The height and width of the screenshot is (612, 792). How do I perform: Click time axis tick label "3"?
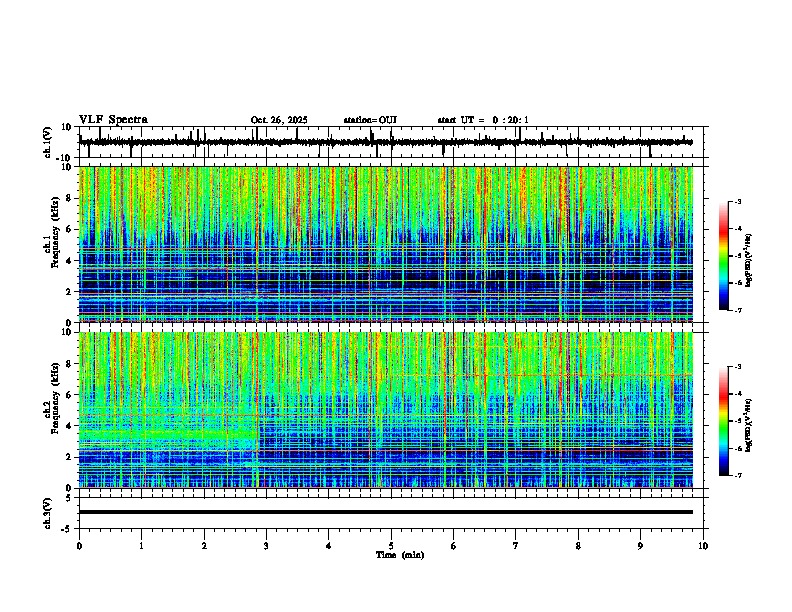pos(266,546)
